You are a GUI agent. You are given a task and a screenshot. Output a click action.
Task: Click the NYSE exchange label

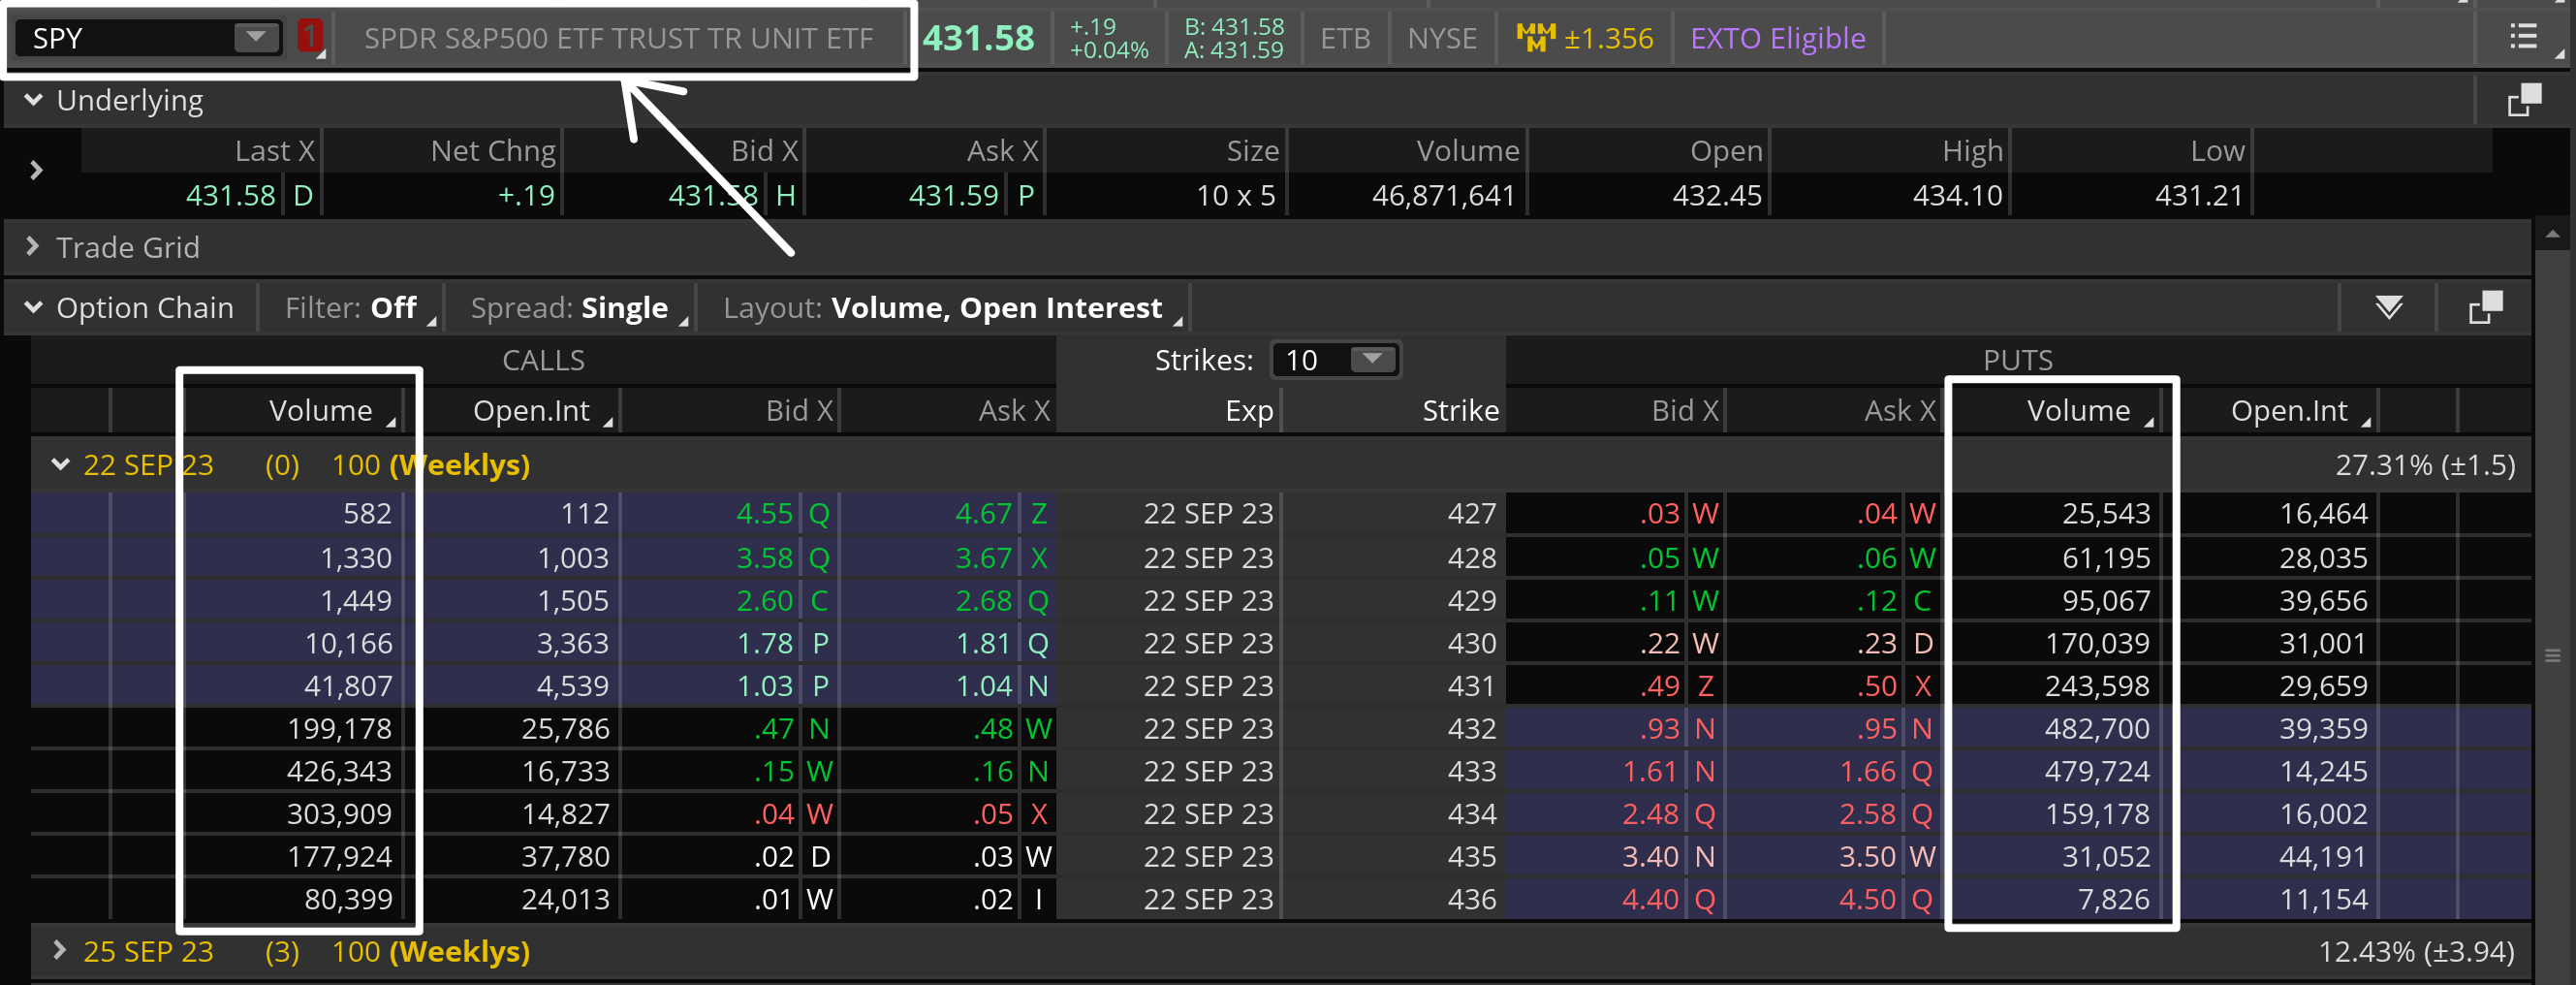click(x=1442, y=38)
